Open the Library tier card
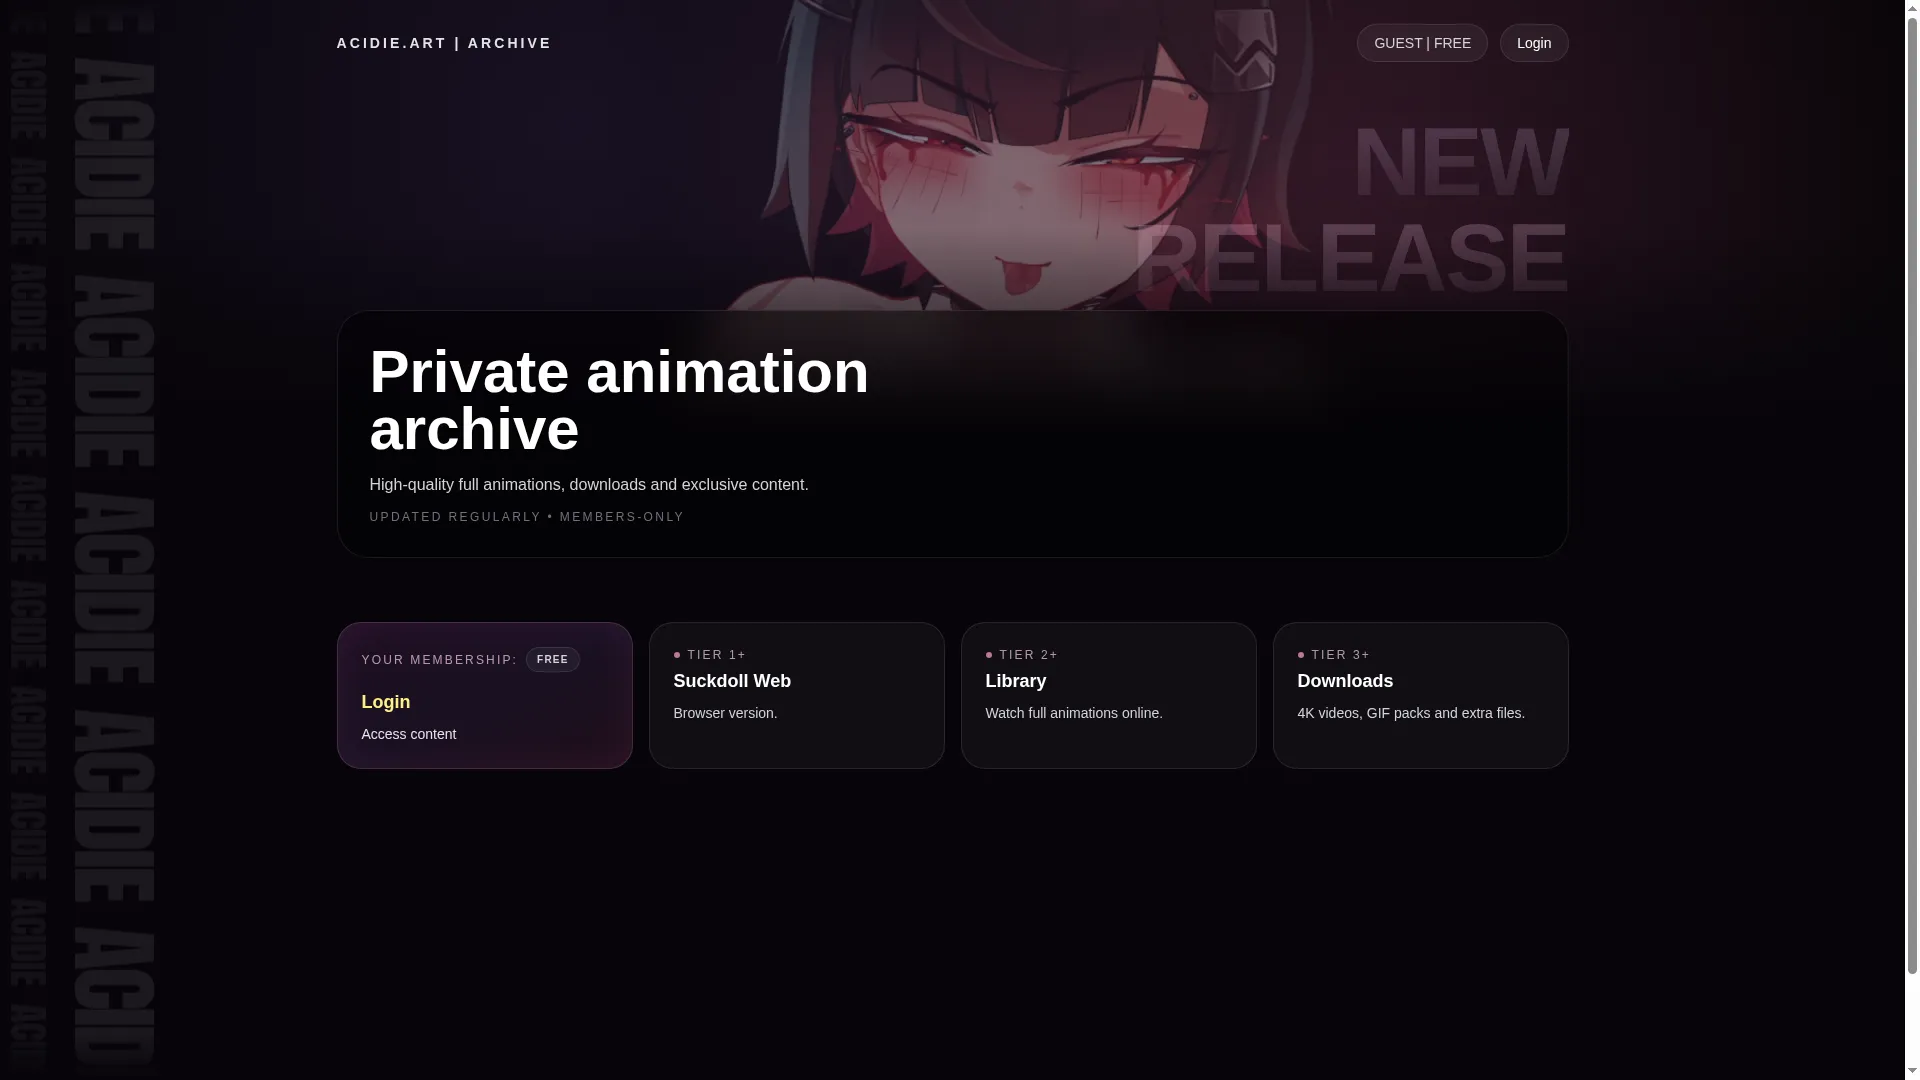Viewport: 1920px width, 1080px height. 1109,696
